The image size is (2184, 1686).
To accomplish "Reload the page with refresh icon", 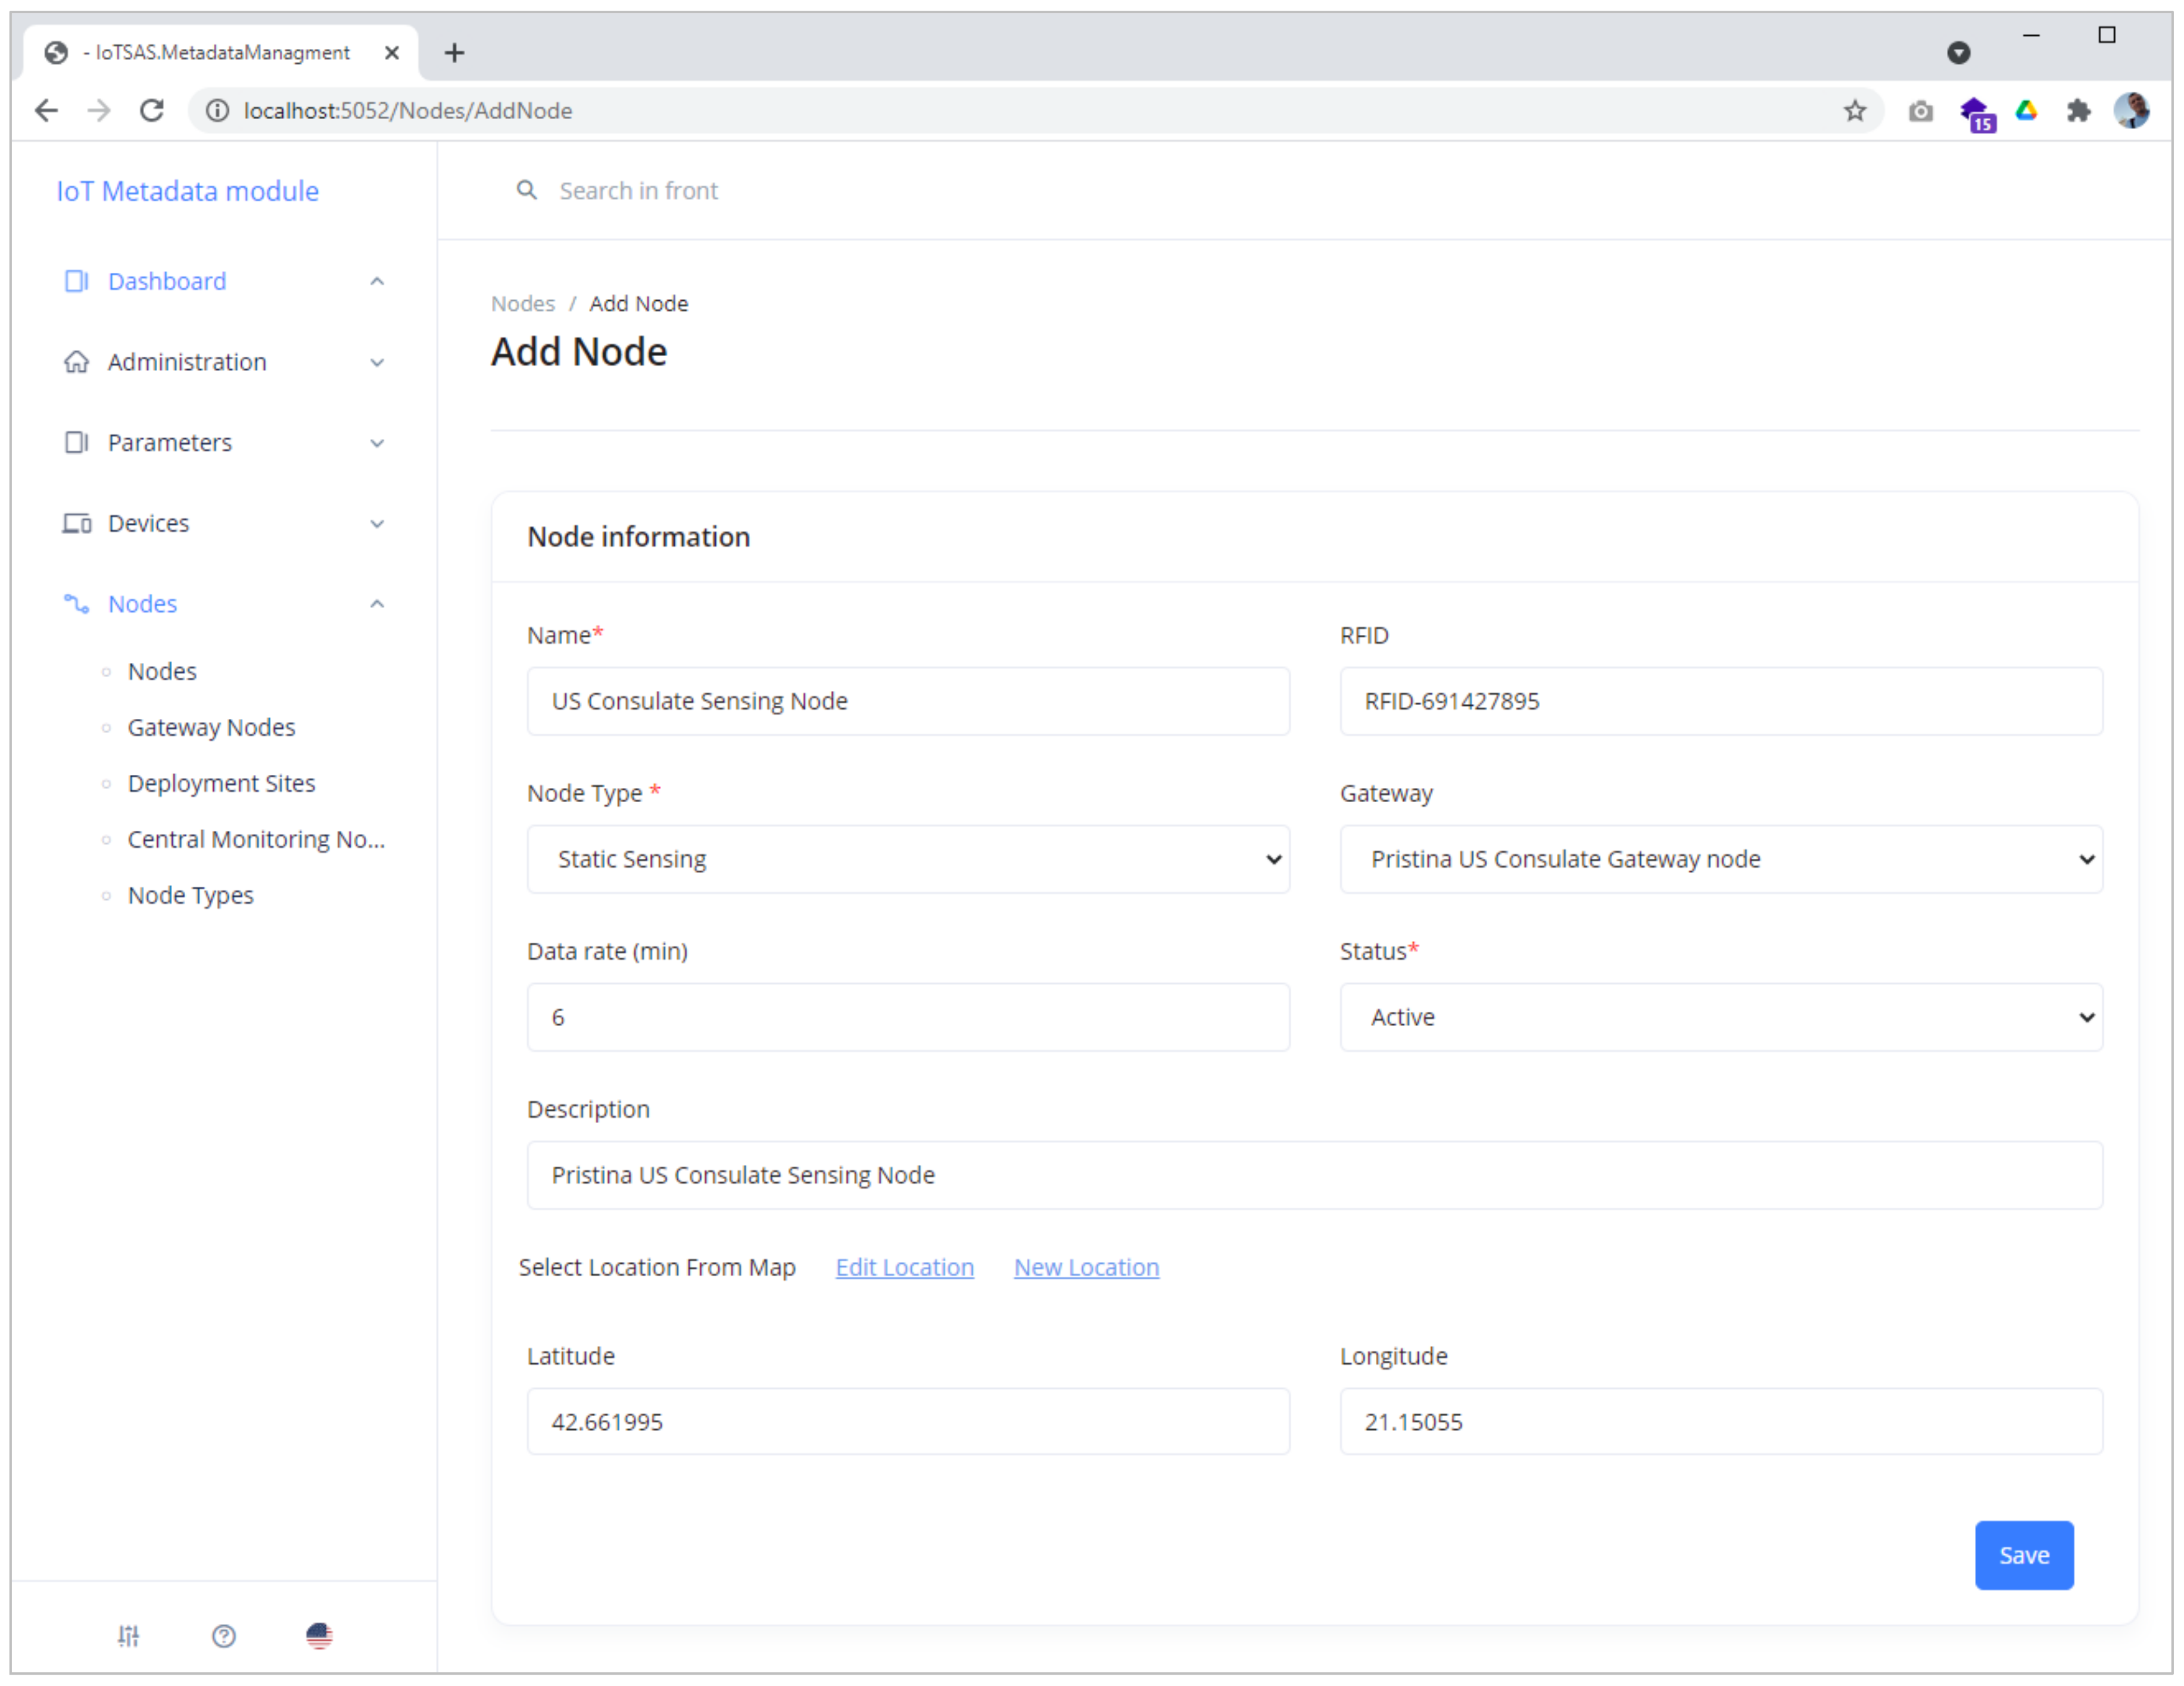I will click(x=152, y=111).
